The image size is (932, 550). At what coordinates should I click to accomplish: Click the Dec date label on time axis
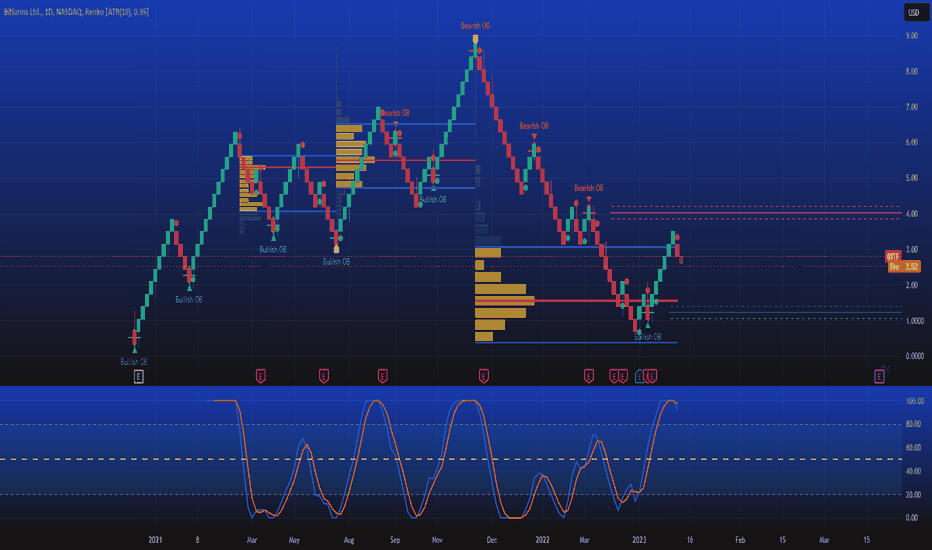coord(492,540)
